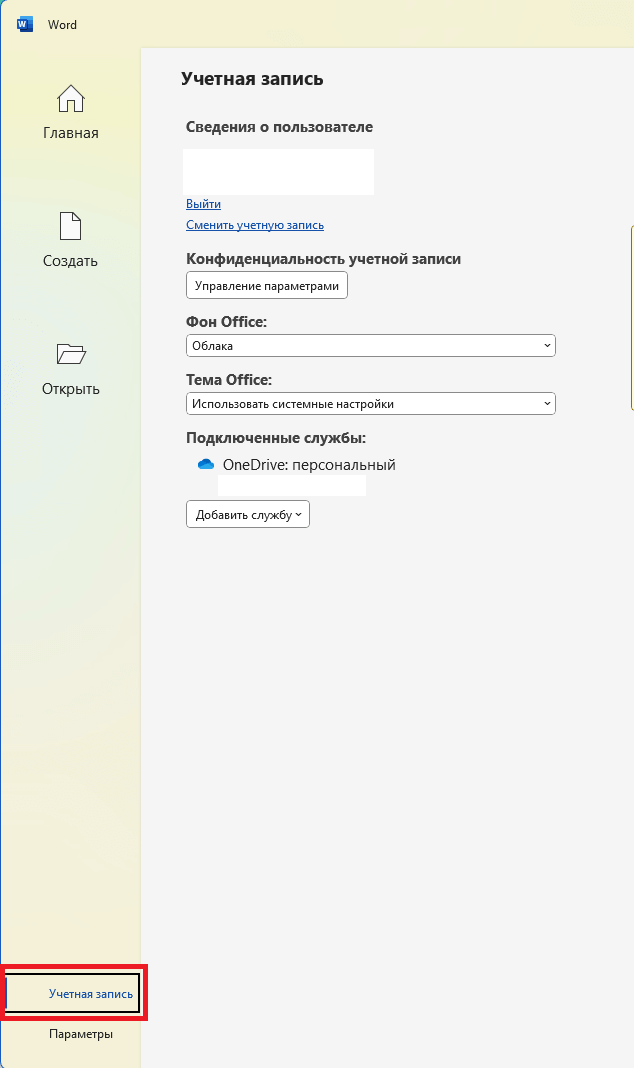Expand the Фон Office dropdown arrow
Screen dimensions: 634x1068
[547, 345]
